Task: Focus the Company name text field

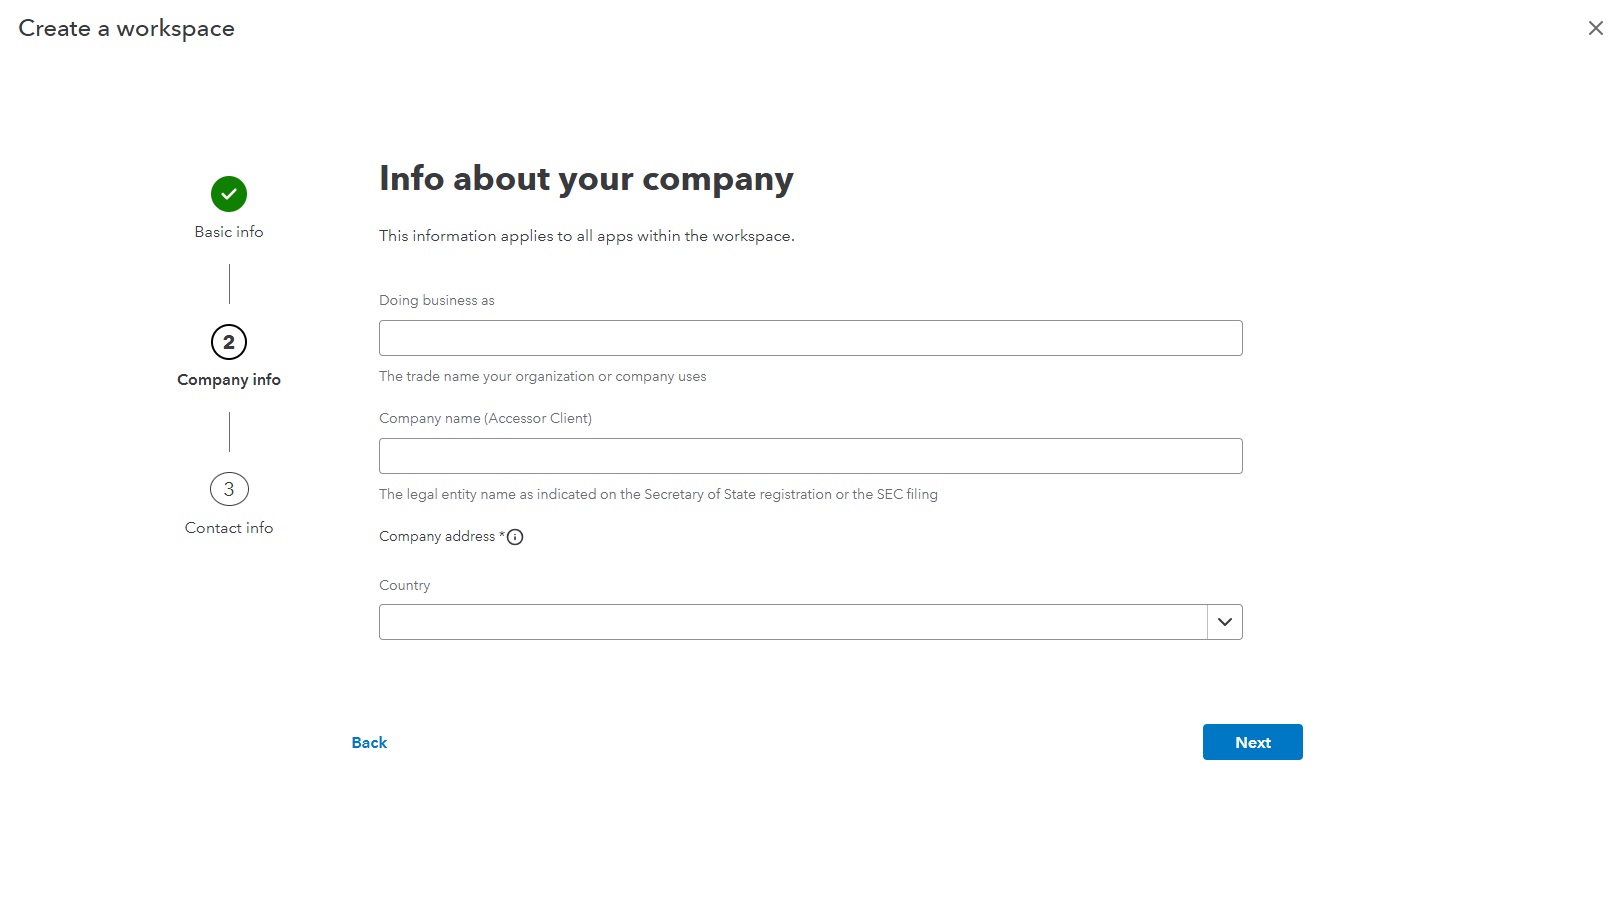Action: point(810,456)
